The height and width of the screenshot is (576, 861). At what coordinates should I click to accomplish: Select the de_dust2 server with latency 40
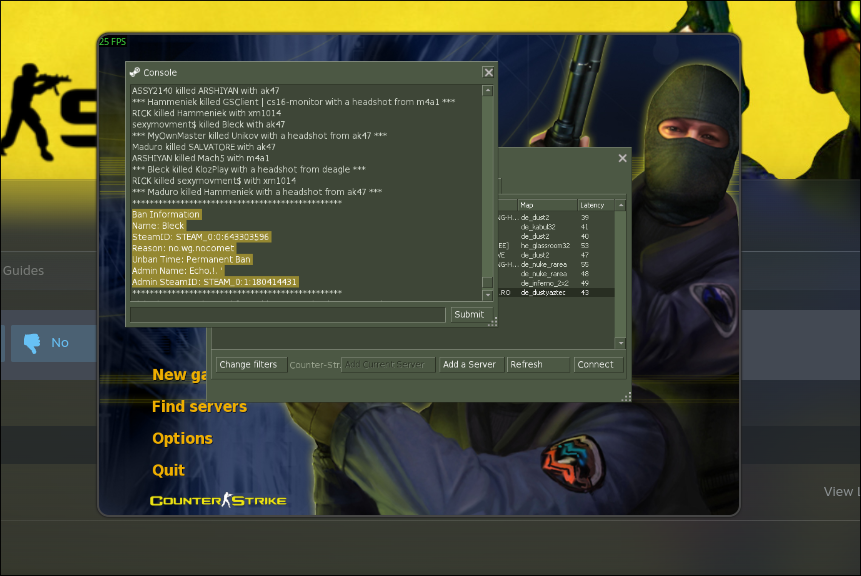pyautogui.click(x=556, y=236)
